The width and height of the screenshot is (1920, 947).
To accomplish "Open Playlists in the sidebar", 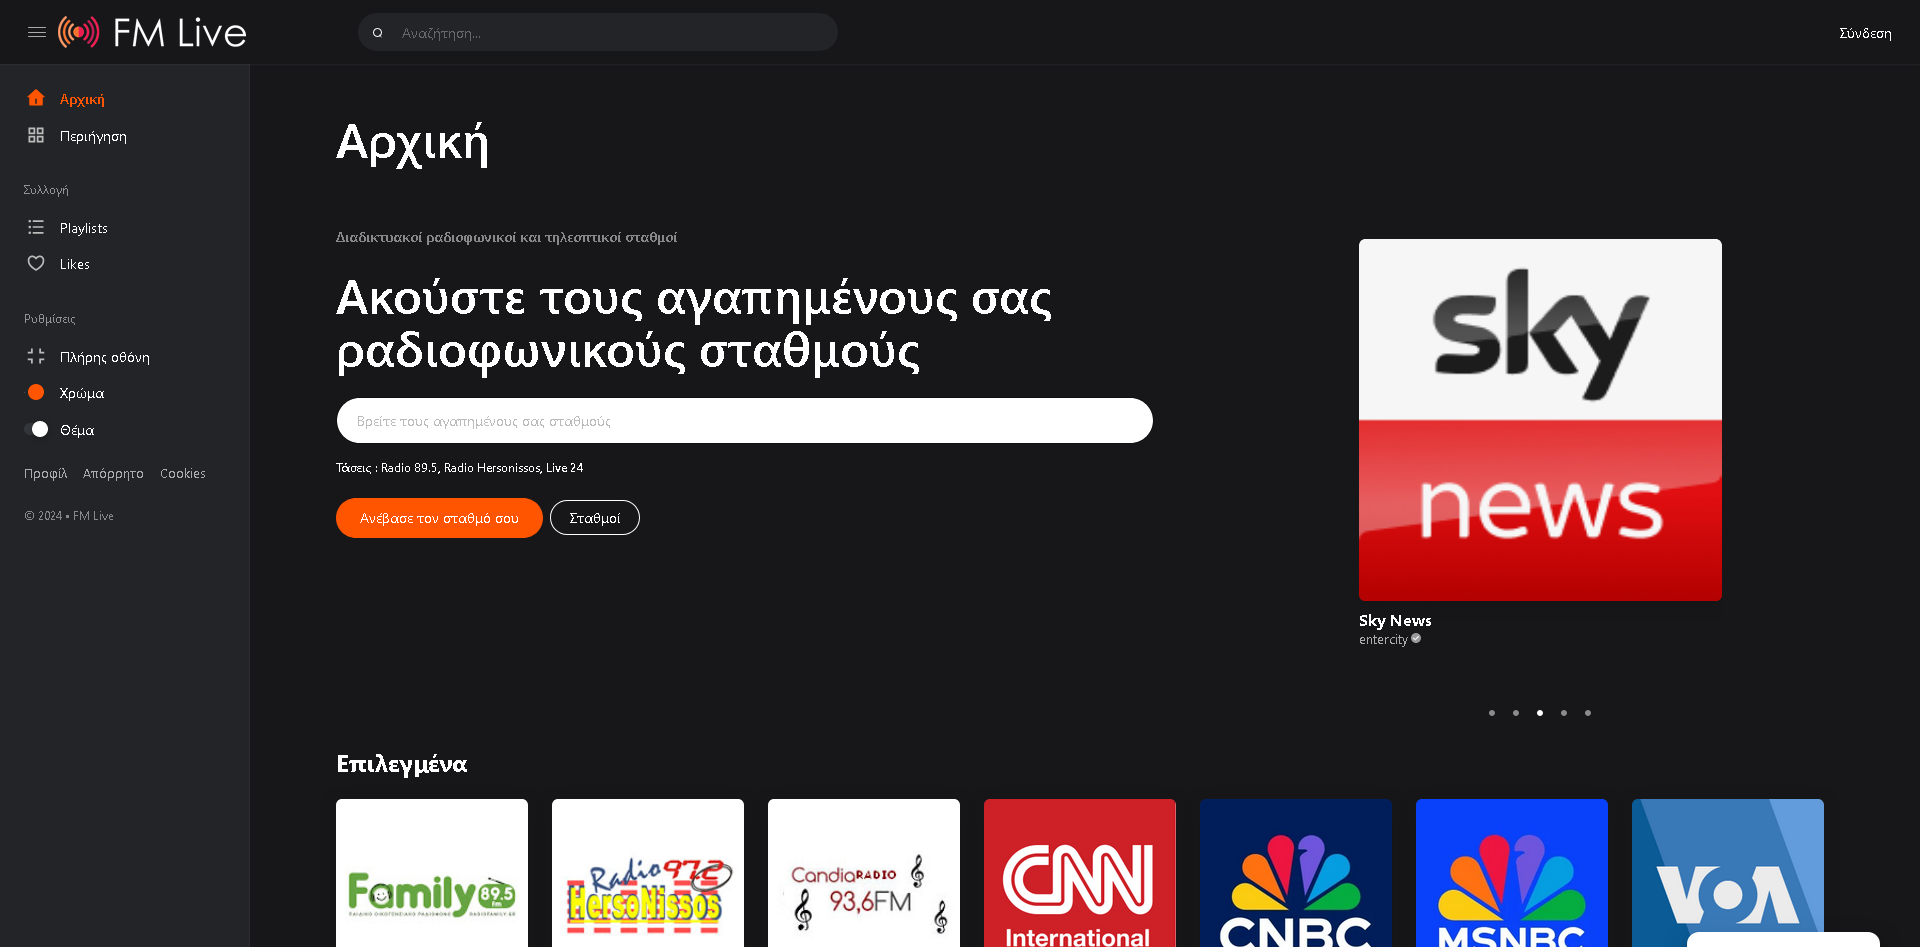I will 84,228.
